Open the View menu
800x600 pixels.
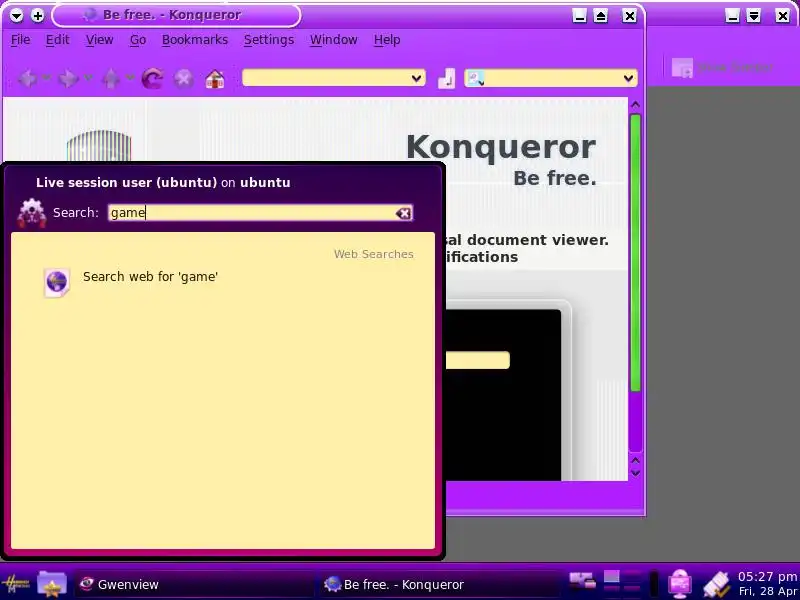point(99,40)
